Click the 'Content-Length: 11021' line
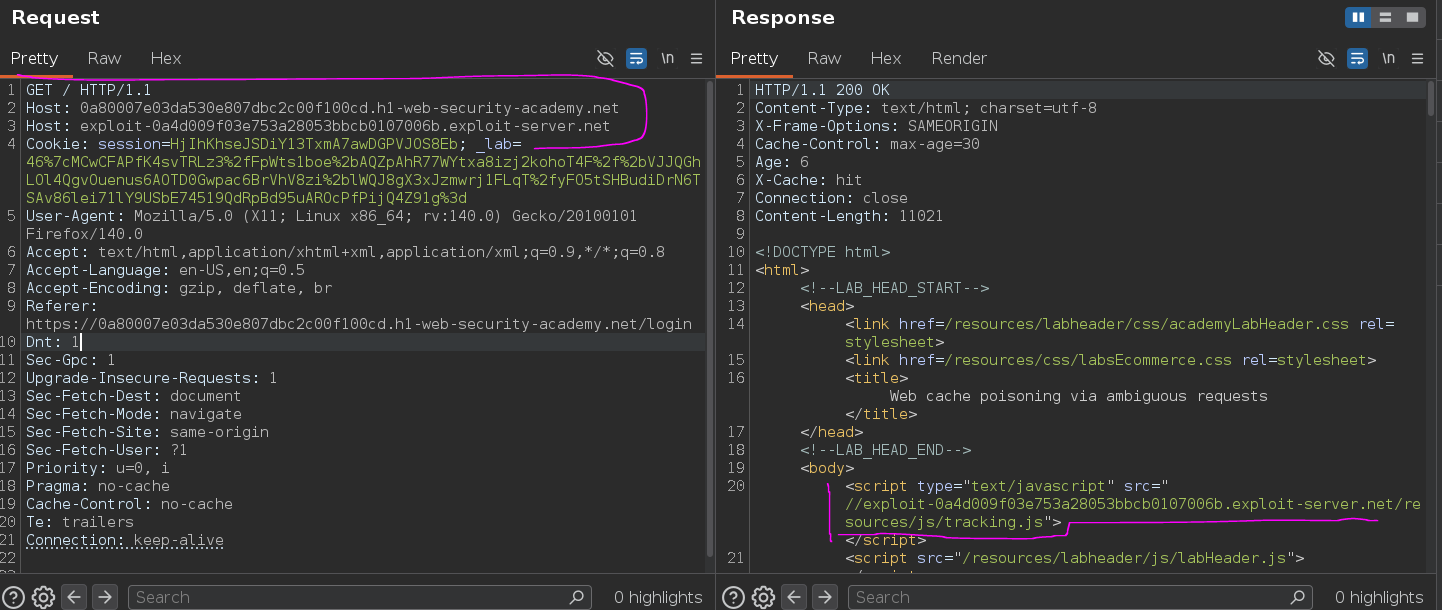This screenshot has height=610, width=1442. [849, 216]
